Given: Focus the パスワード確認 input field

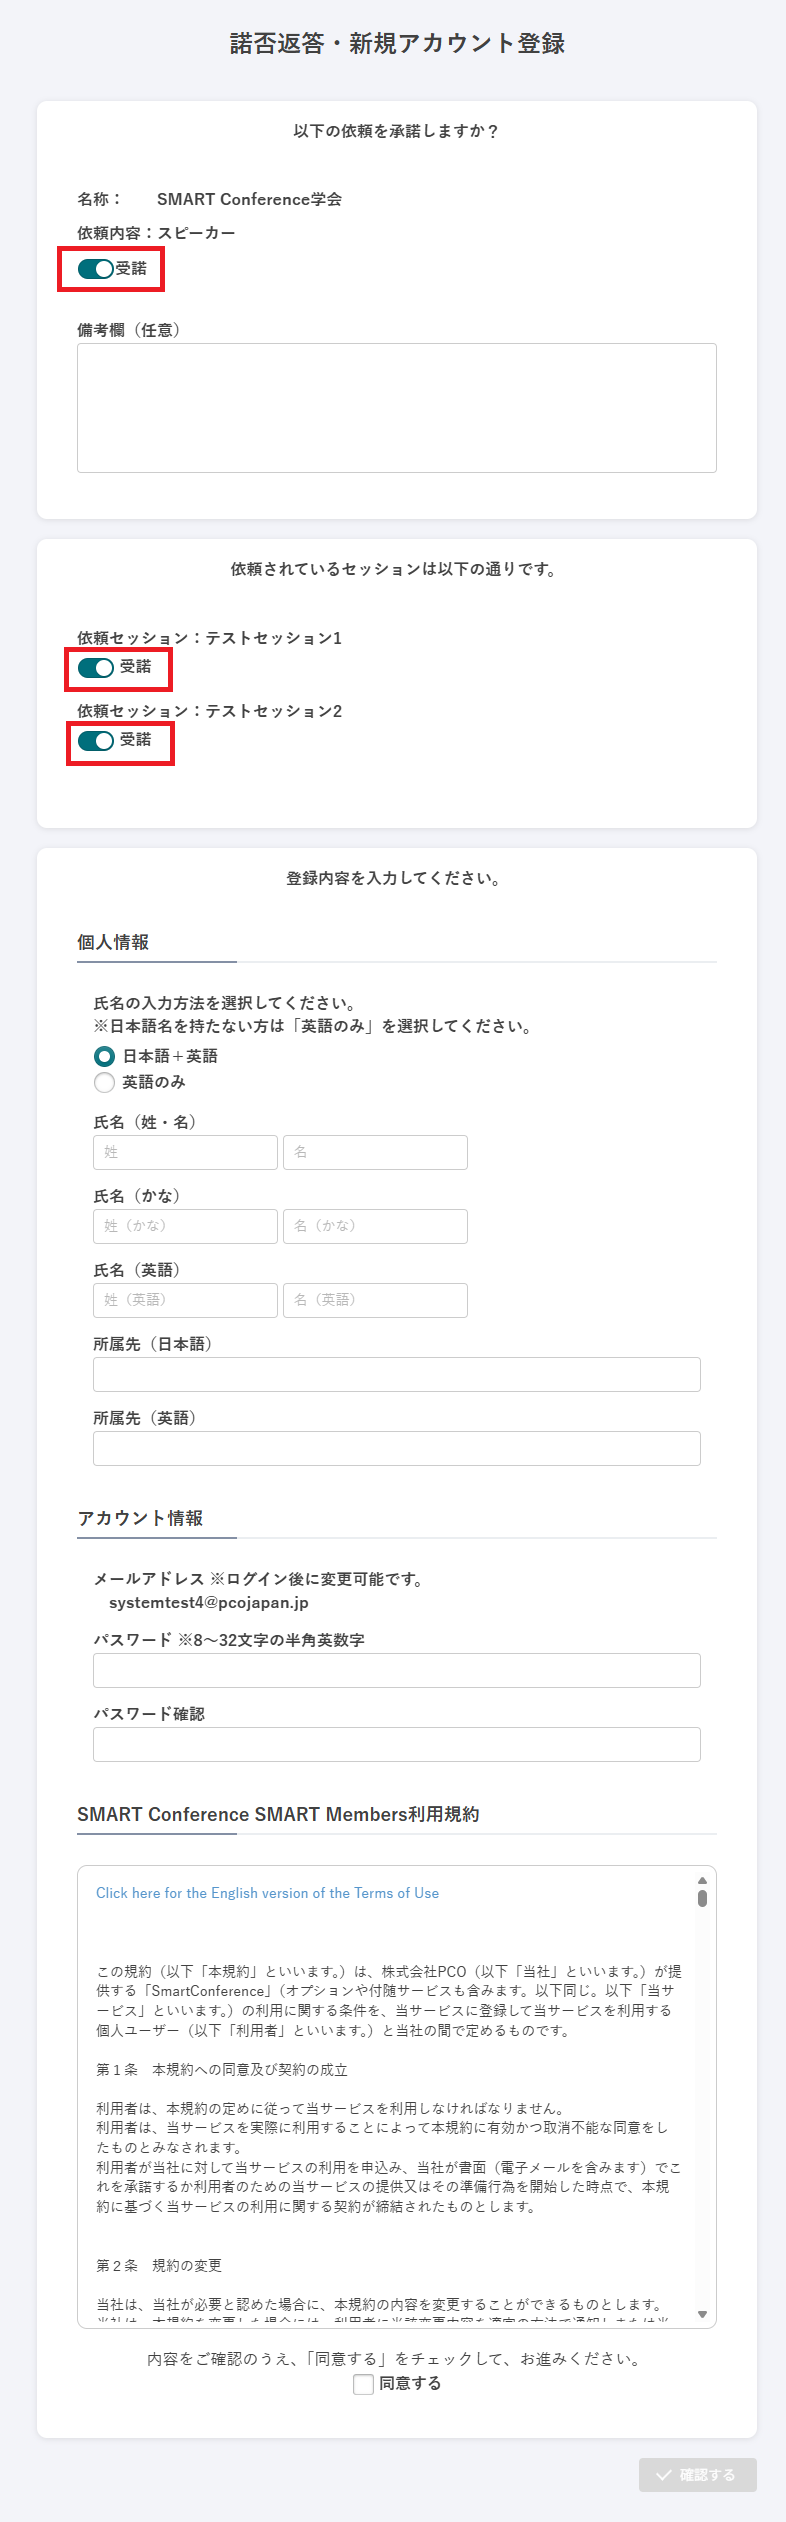Looking at the screenshot, I should (x=396, y=1744).
